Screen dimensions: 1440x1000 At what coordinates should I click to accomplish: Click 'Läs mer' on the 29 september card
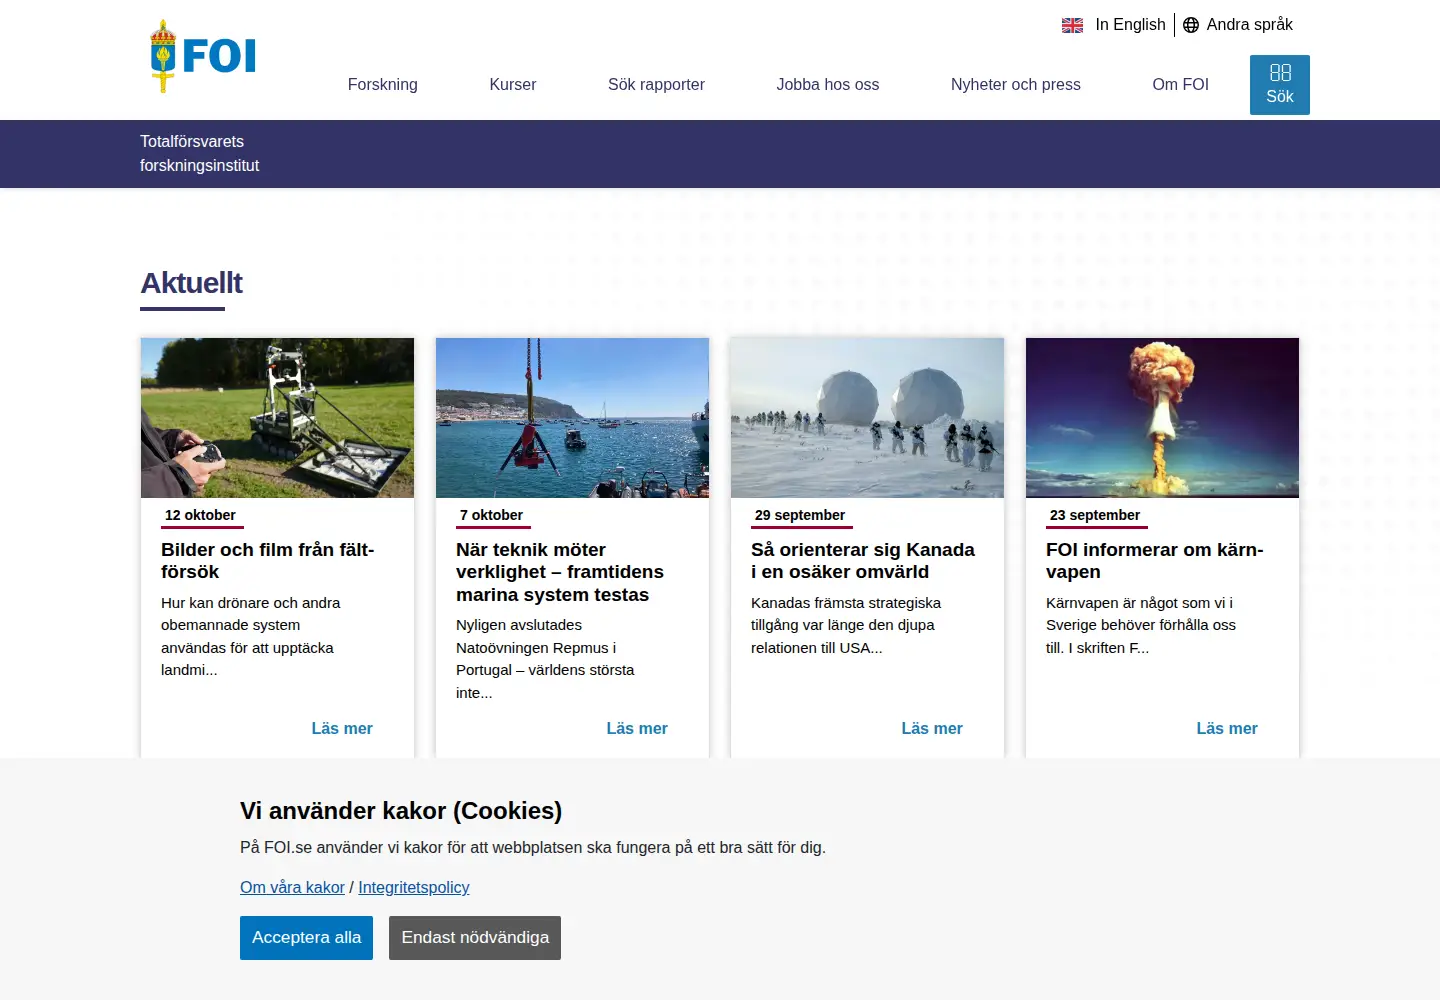(932, 729)
